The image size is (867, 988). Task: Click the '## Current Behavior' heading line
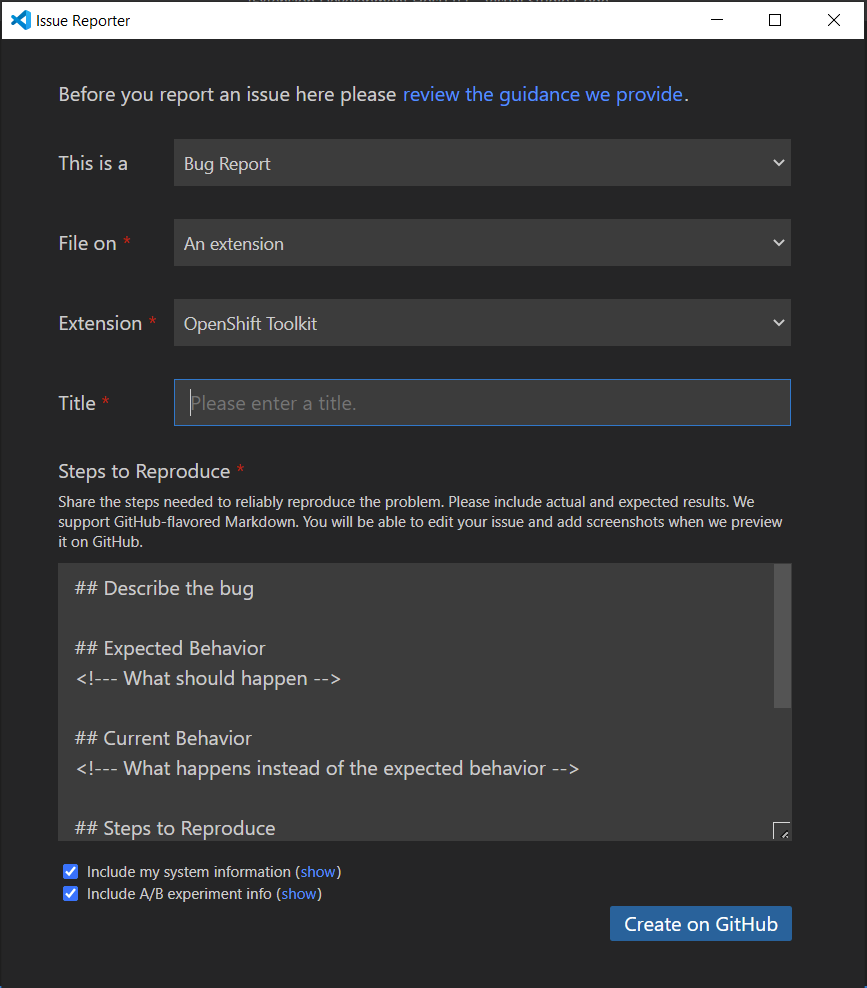163,738
